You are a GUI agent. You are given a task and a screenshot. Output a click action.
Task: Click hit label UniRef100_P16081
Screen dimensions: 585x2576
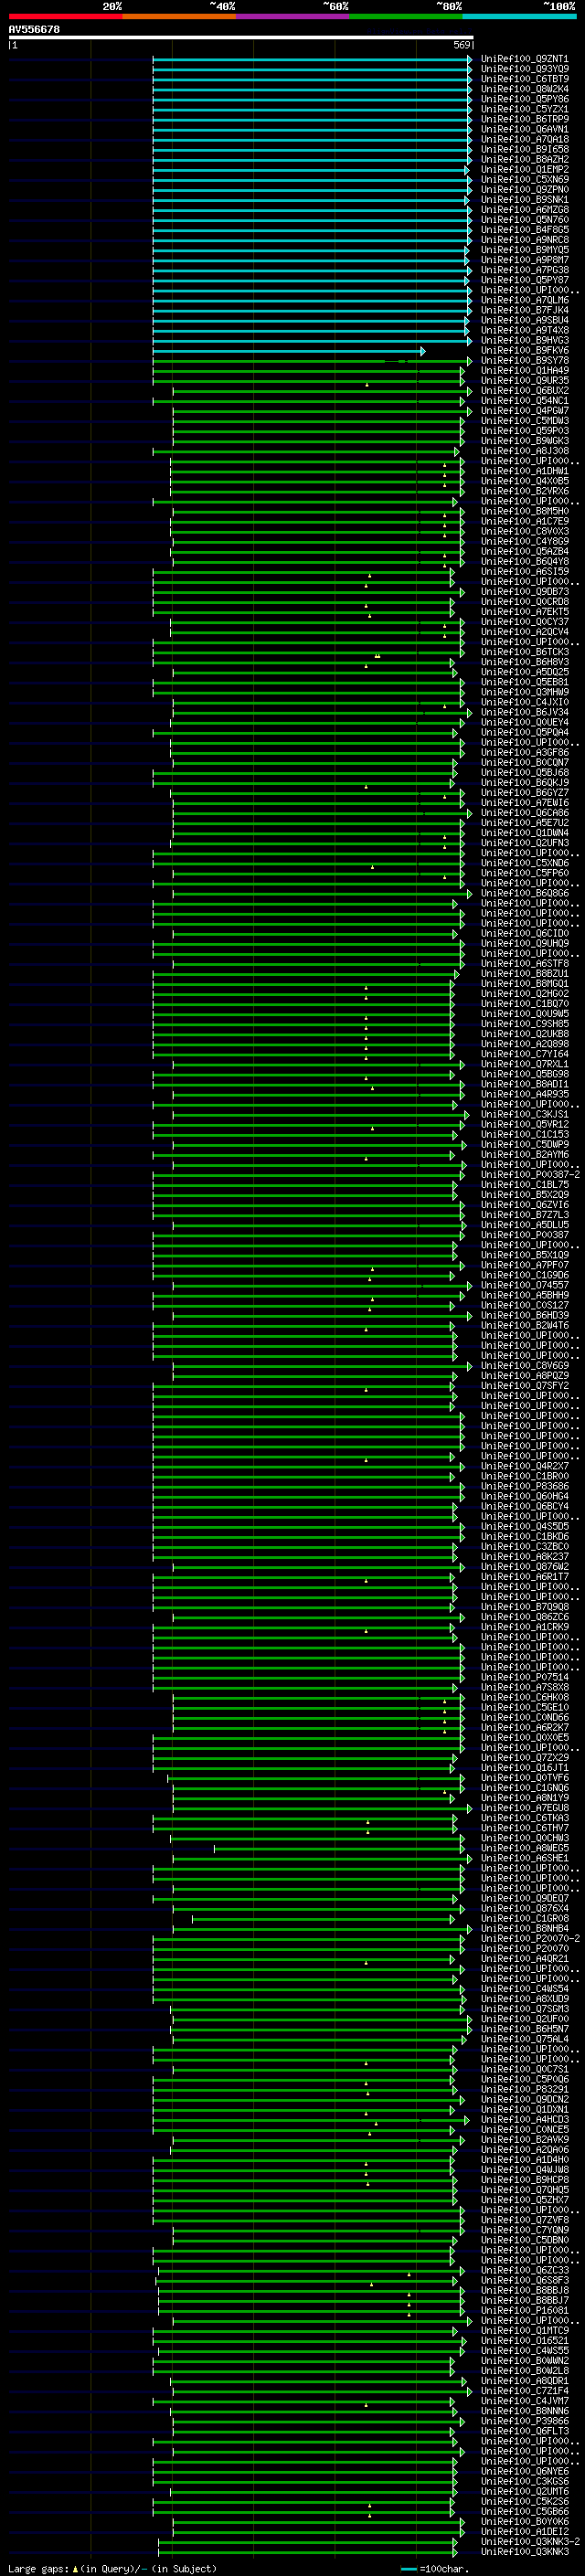525,2310
